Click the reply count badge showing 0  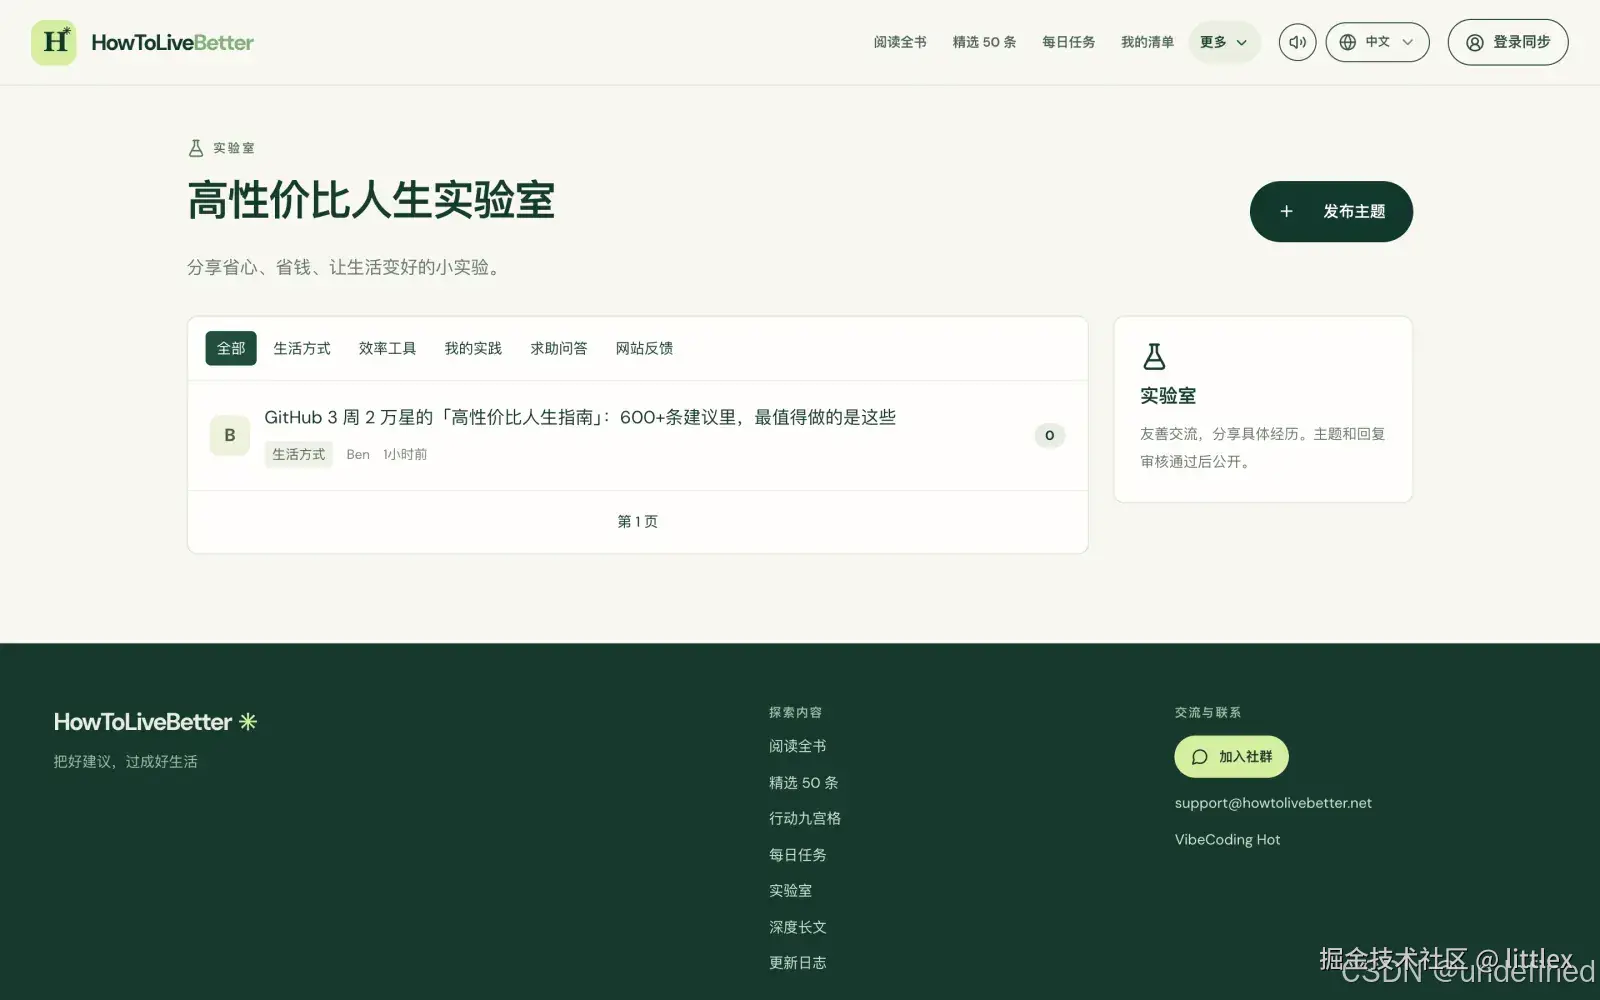pos(1049,435)
